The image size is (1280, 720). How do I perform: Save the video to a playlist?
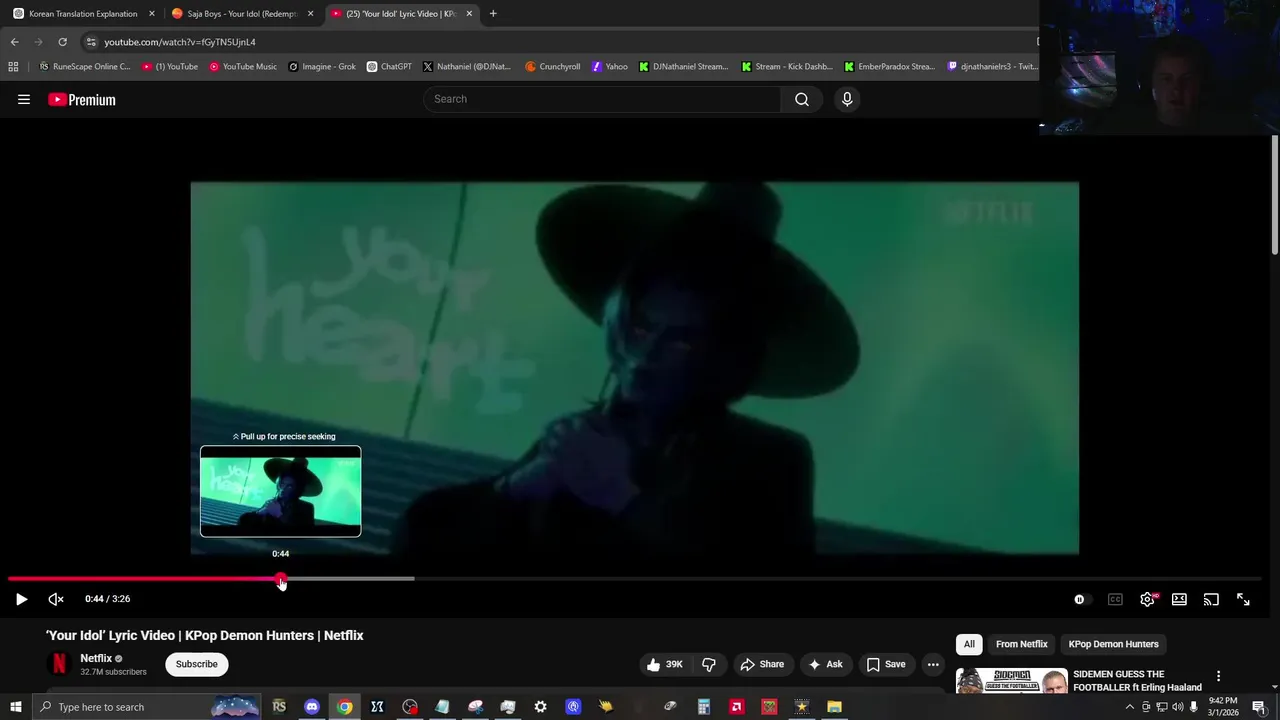coord(886,664)
